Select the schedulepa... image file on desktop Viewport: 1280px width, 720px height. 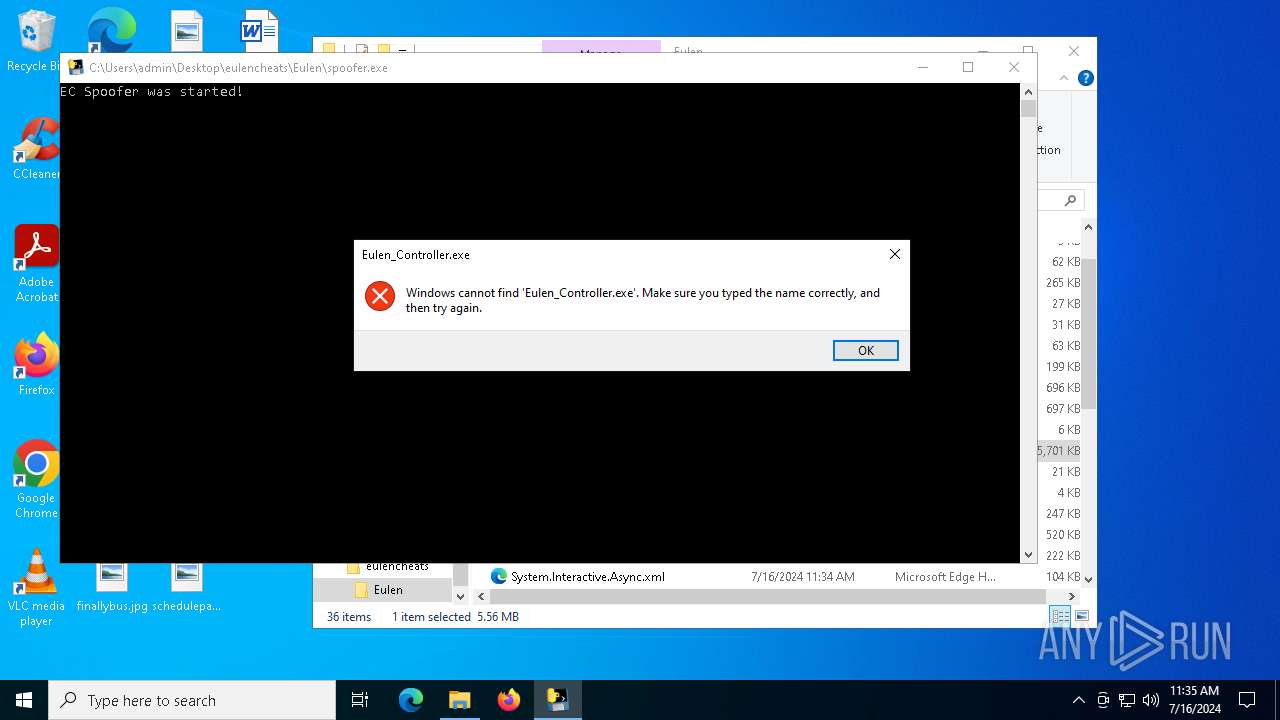click(186, 588)
